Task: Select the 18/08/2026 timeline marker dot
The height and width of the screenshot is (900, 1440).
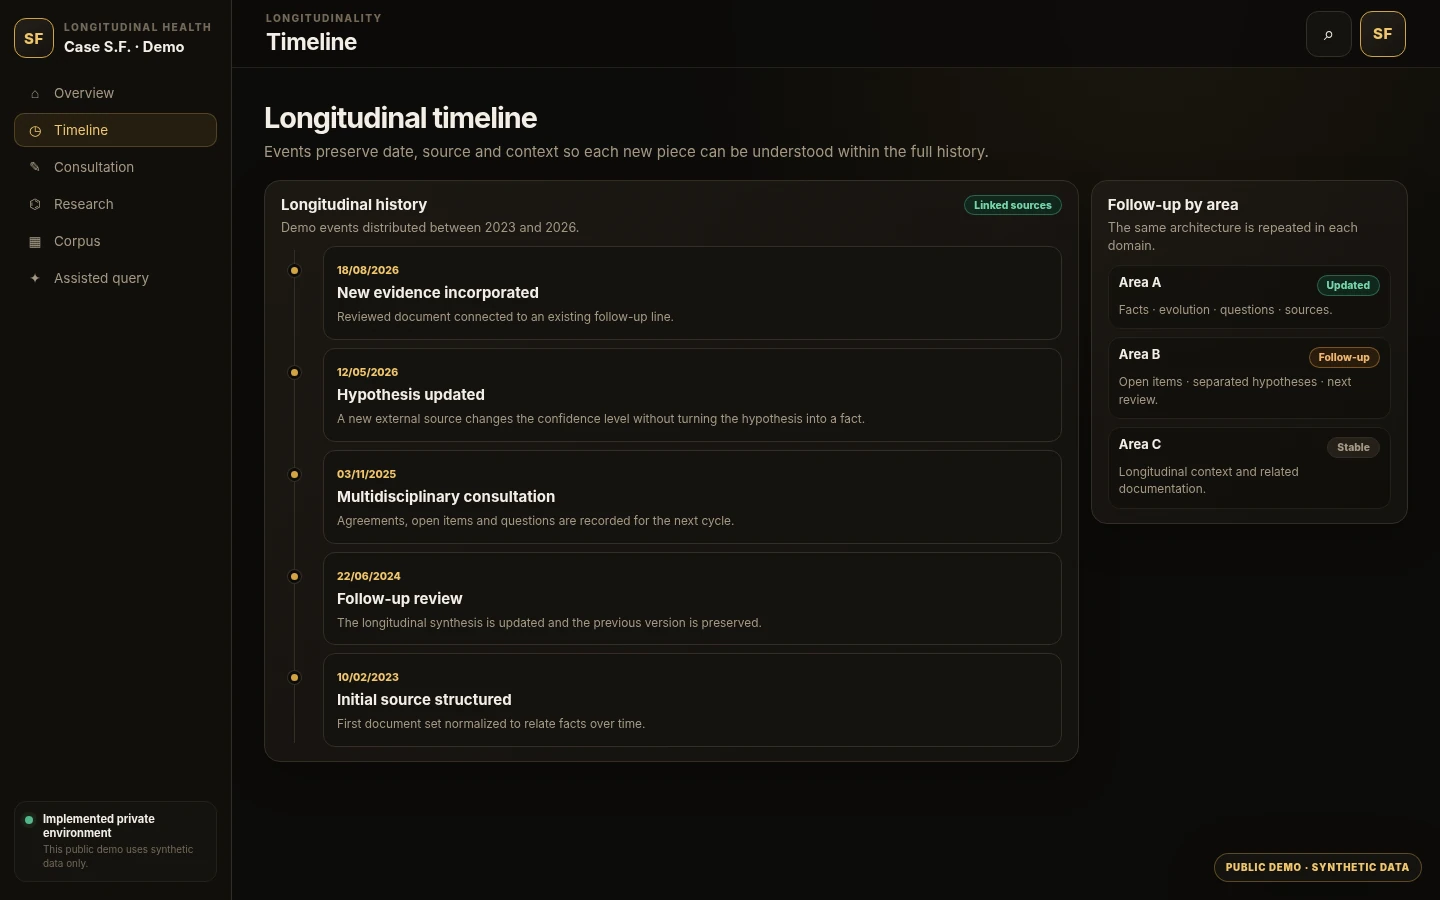Action: pyautogui.click(x=294, y=270)
